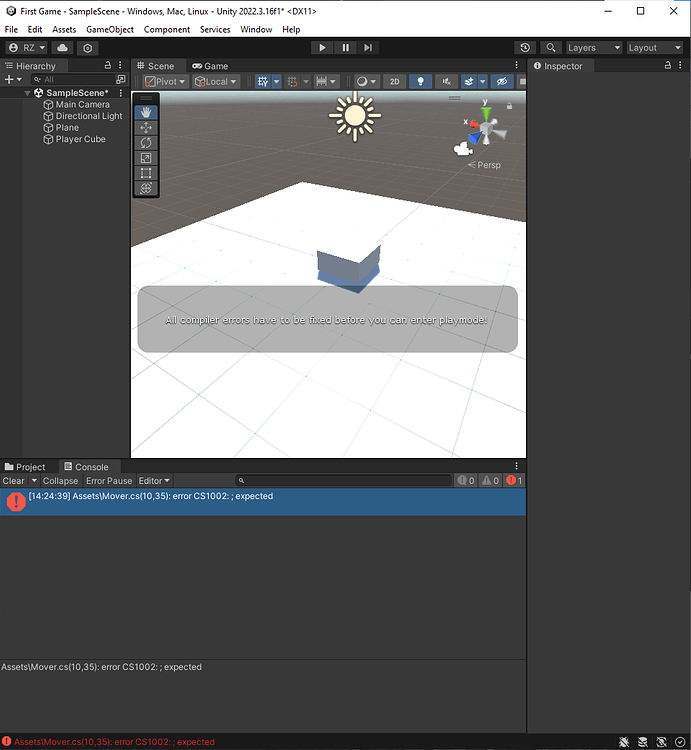Toggle scene effects skybox button
Screen dimensions: 691x750
pos(469,82)
